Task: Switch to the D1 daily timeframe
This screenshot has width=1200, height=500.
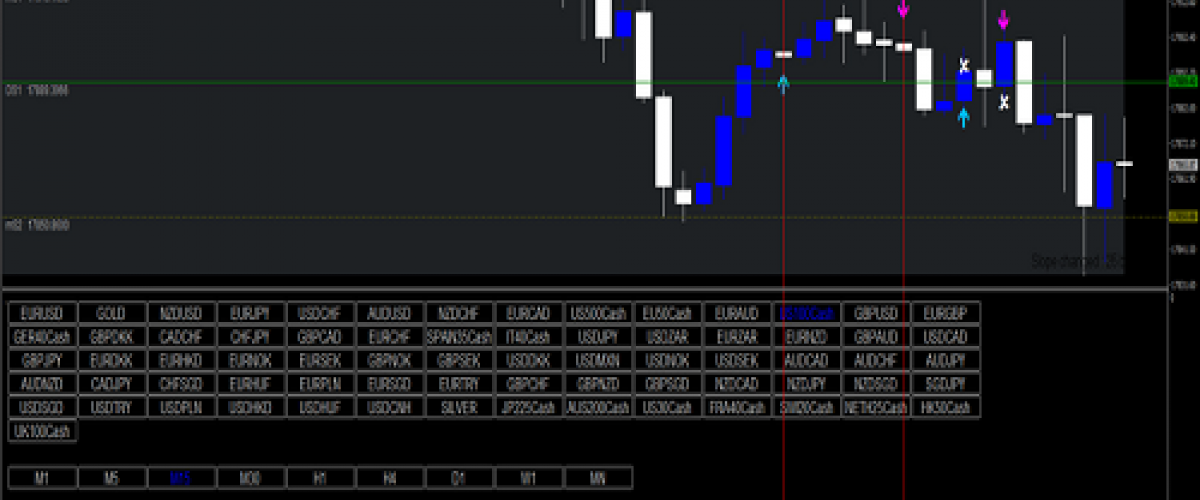Action: coord(460,478)
